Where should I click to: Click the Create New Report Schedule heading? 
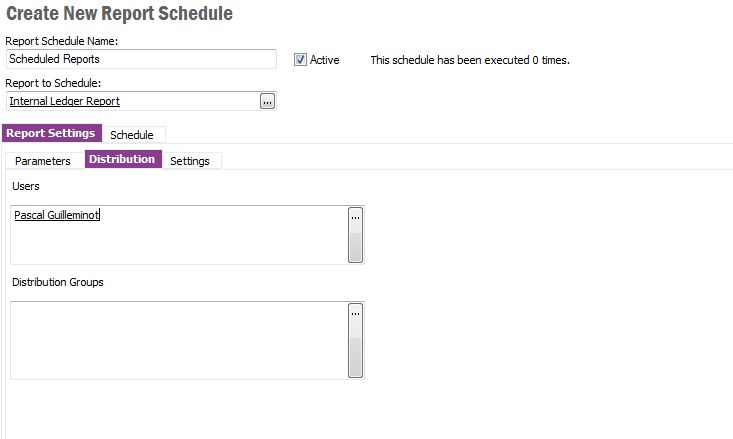coord(120,14)
